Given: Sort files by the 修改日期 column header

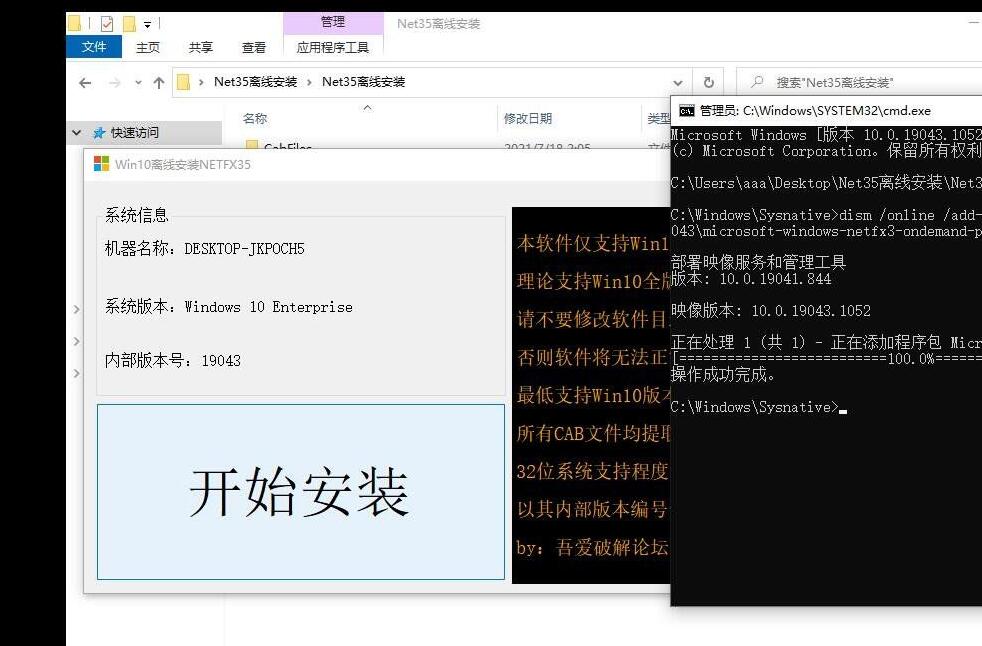Looking at the screenshot, I should (528, 118).
